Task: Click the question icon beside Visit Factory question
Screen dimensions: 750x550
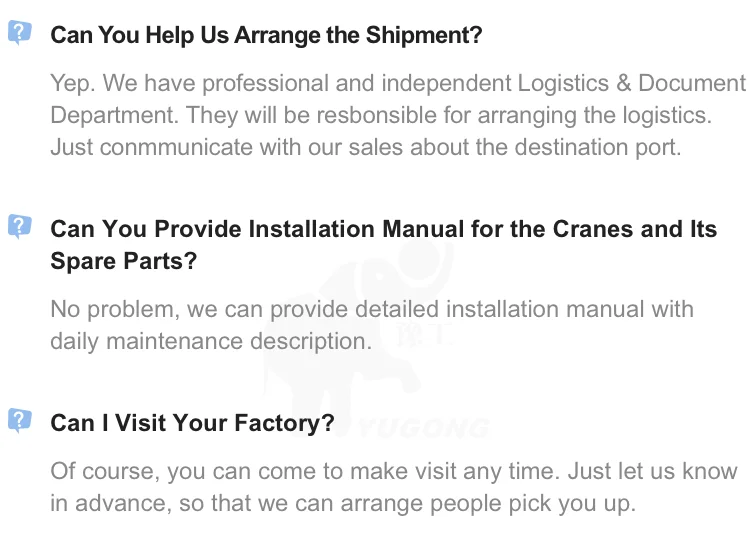Action: [19, 420]
